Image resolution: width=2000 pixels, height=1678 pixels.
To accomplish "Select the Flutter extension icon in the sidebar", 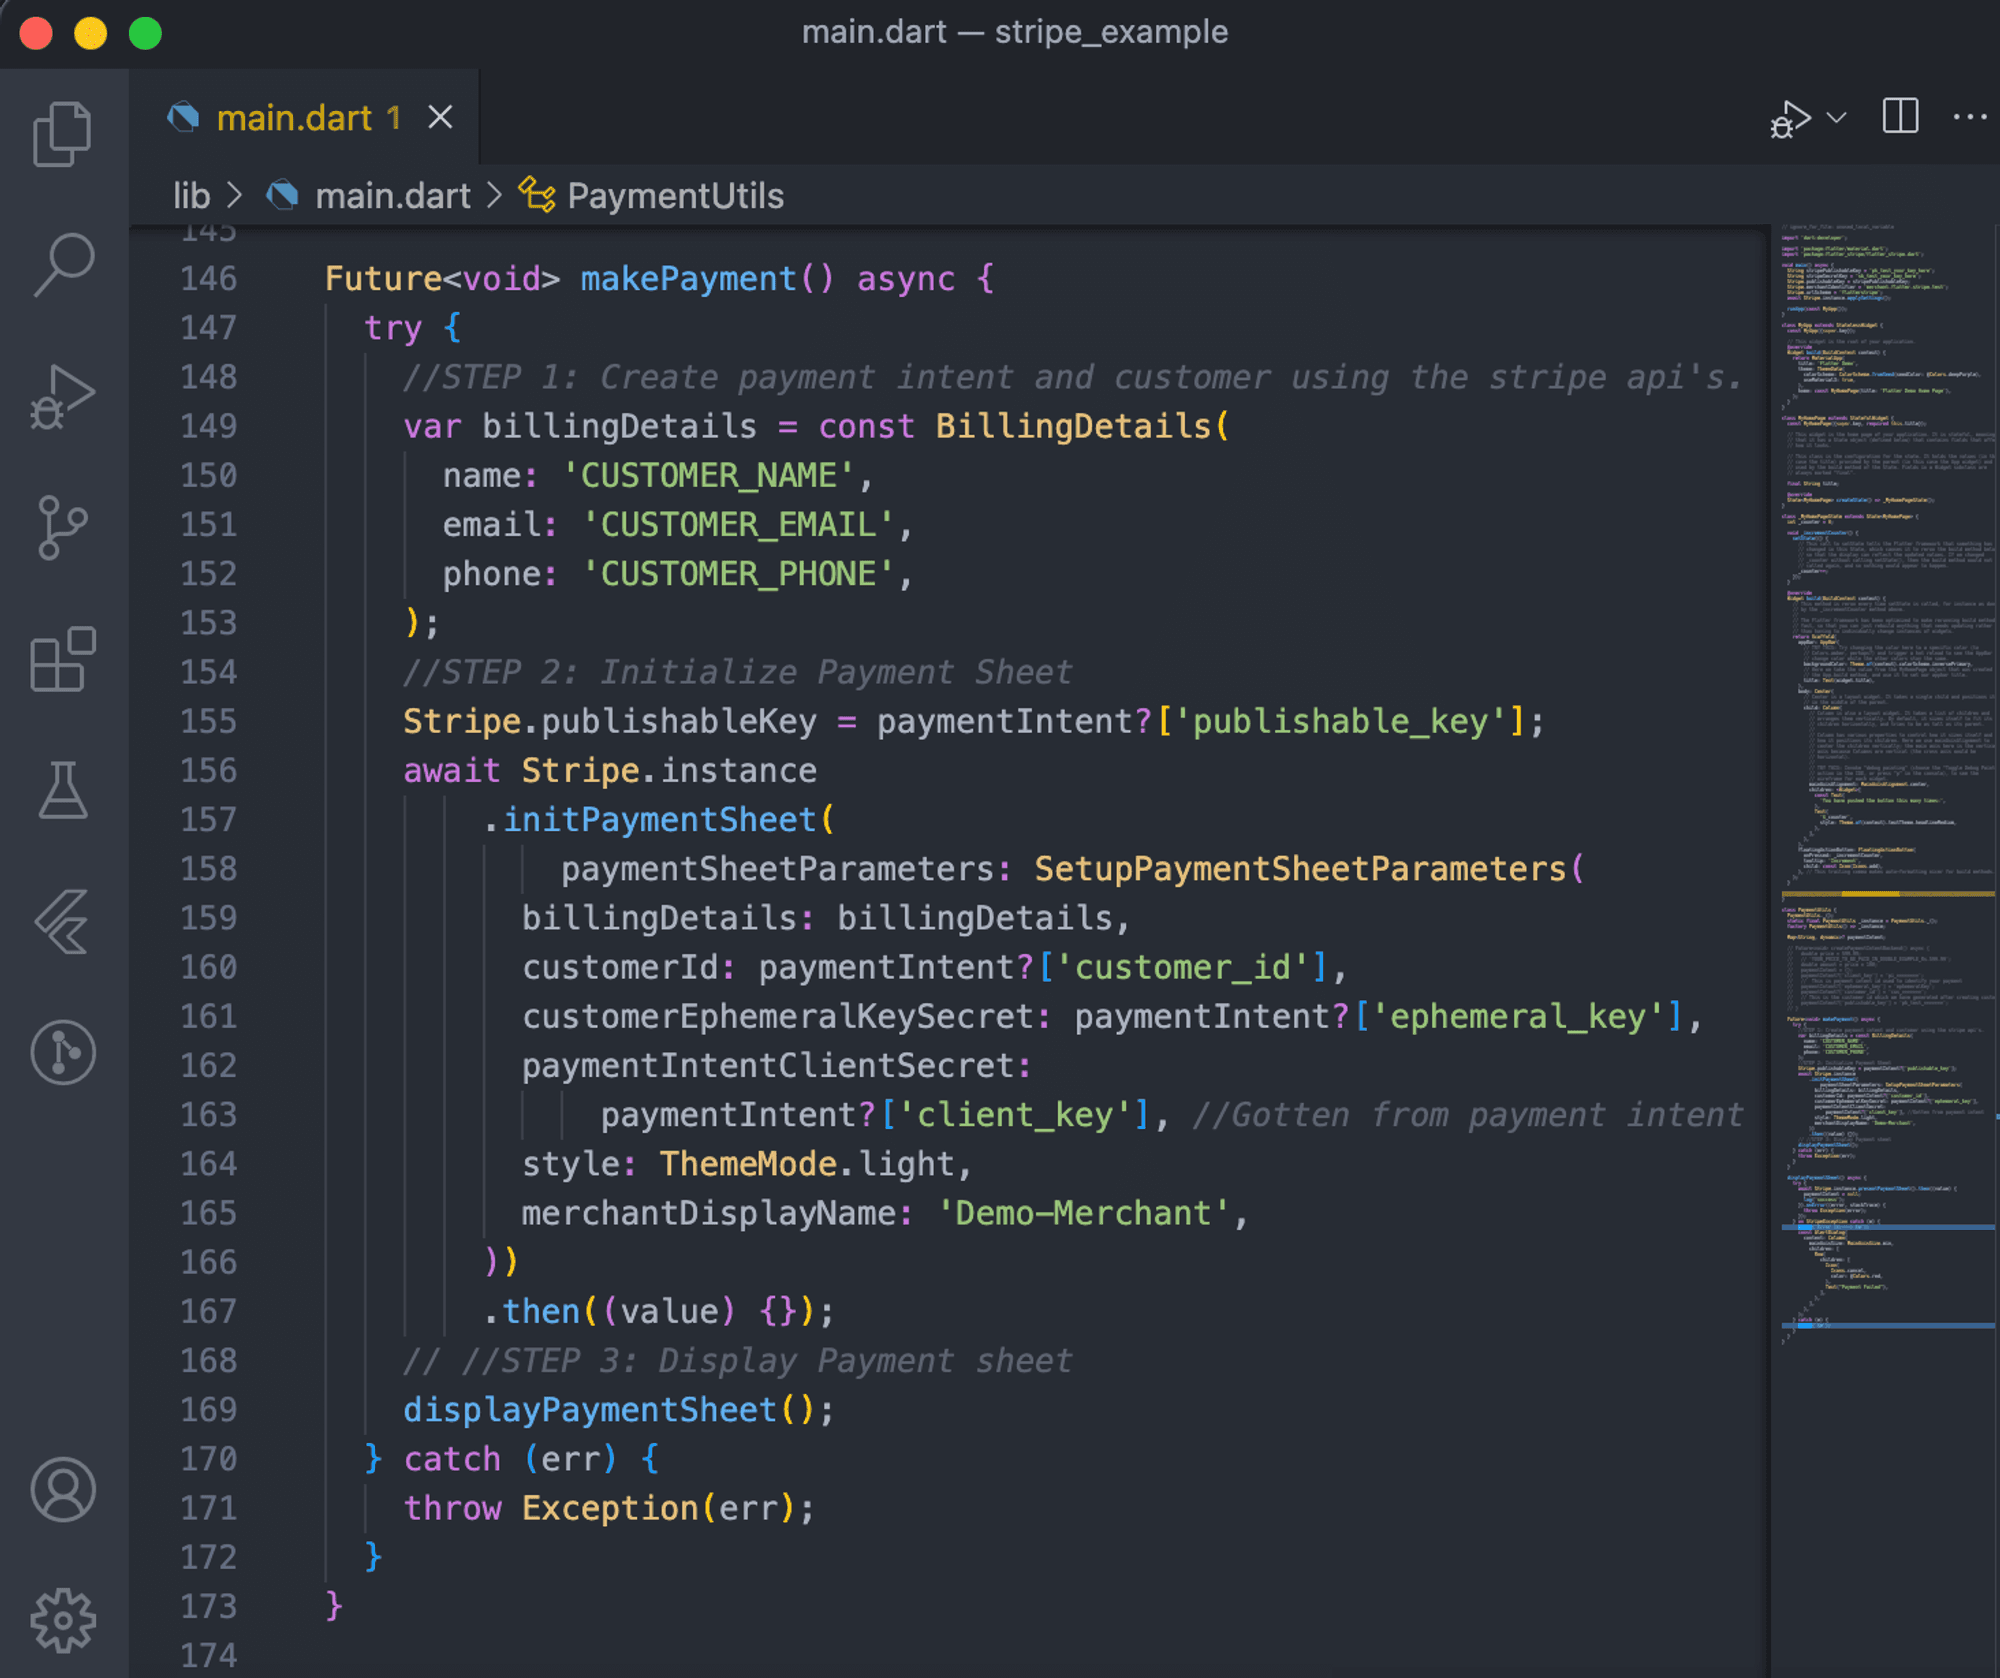I will (x=62, y=922).
